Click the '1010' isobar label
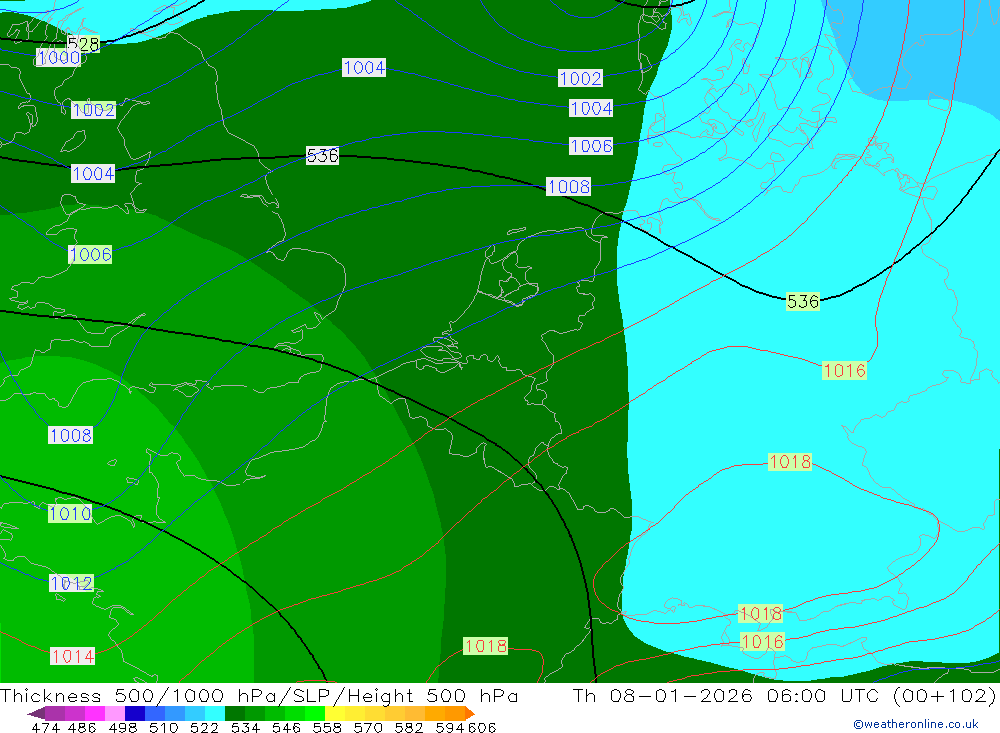The height and width of the screenshot is (733, 1000). point(70,514)
